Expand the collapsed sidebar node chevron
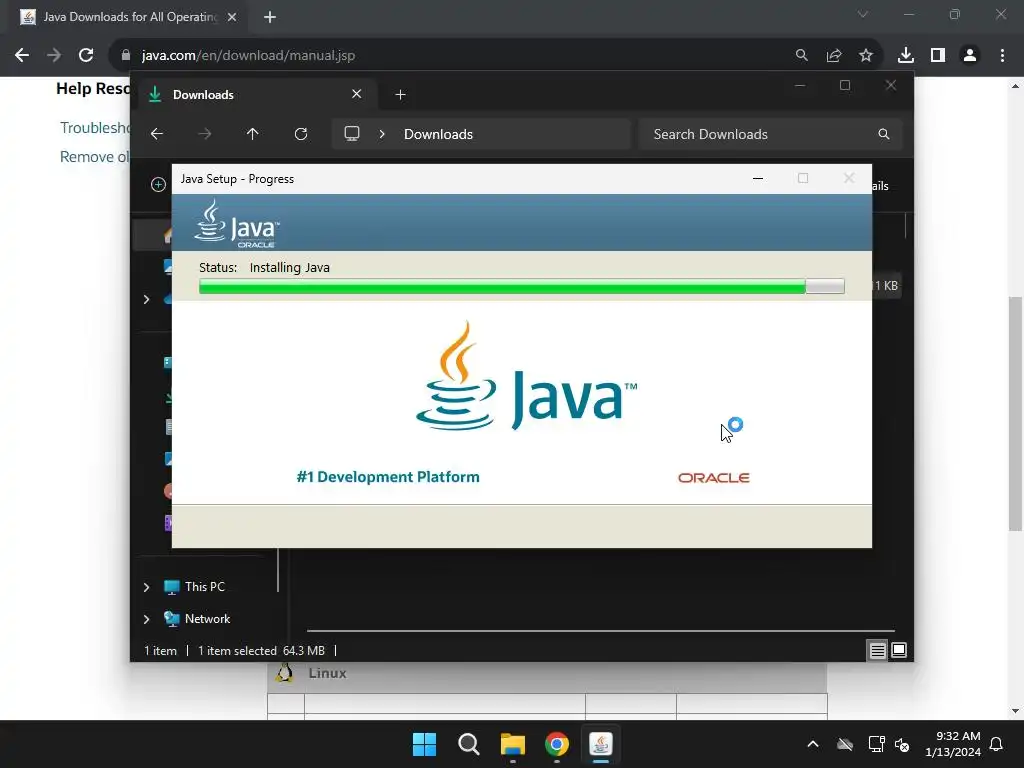 pyautogui.click(x=146, y=299)
